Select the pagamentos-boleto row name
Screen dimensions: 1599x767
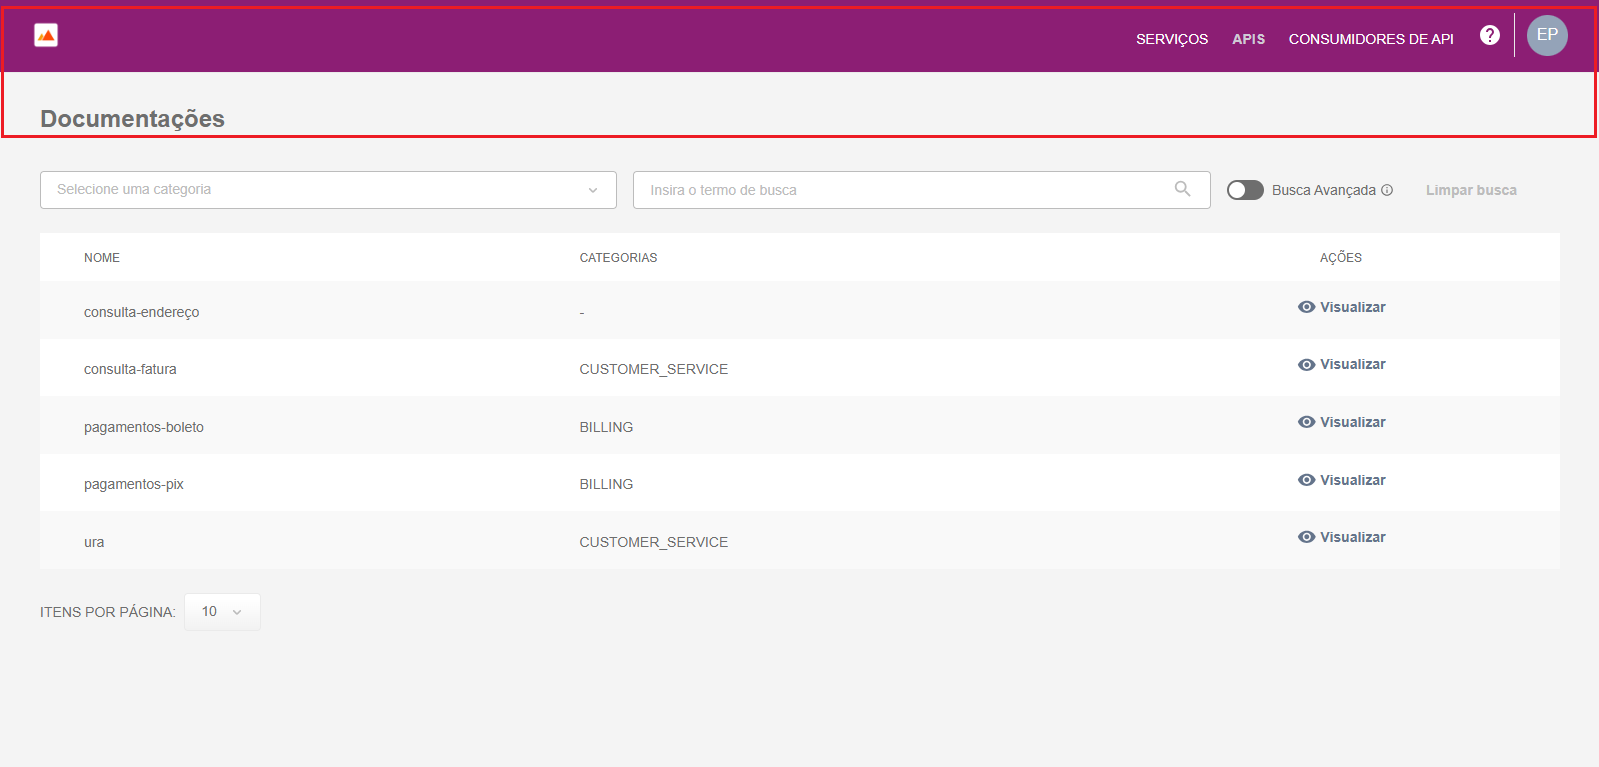click(144, 427)
